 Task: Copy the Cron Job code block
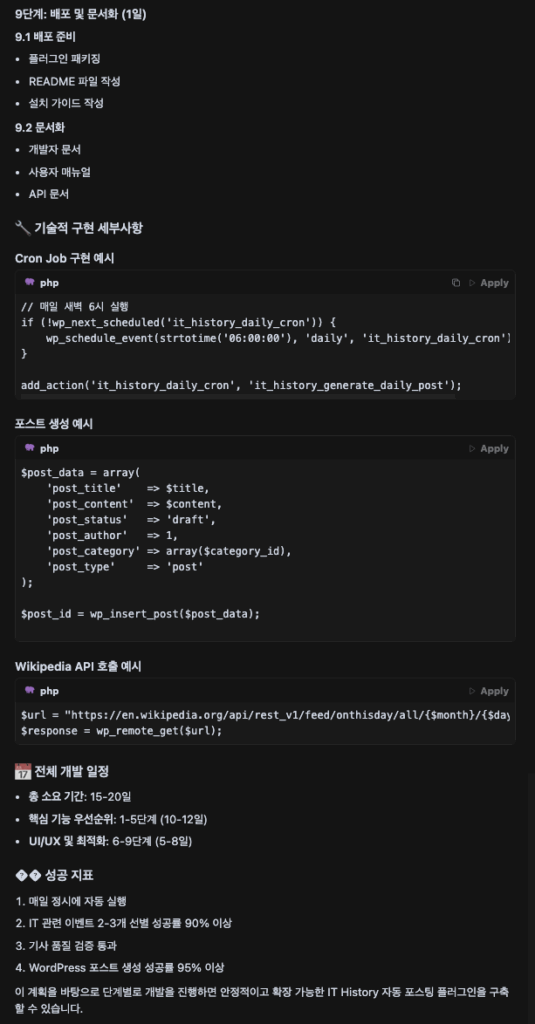[x=456, y=283]
